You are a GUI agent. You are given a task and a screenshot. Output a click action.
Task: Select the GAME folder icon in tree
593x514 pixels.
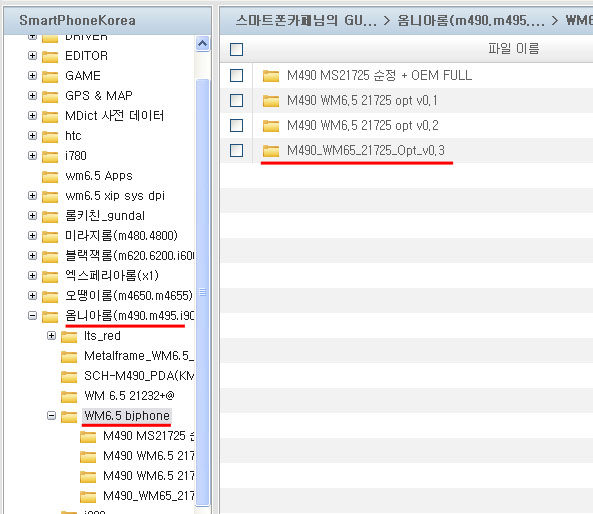tap(50, 76)
